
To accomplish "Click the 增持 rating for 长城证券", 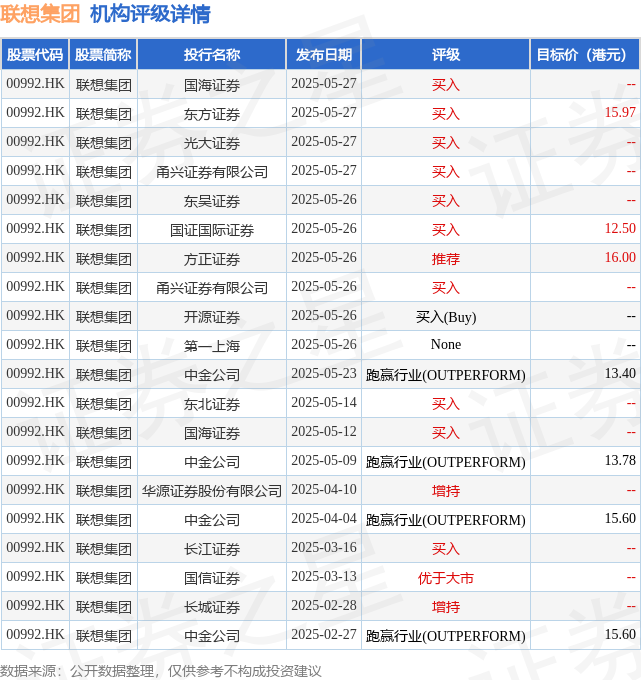I will pos(445,607).
